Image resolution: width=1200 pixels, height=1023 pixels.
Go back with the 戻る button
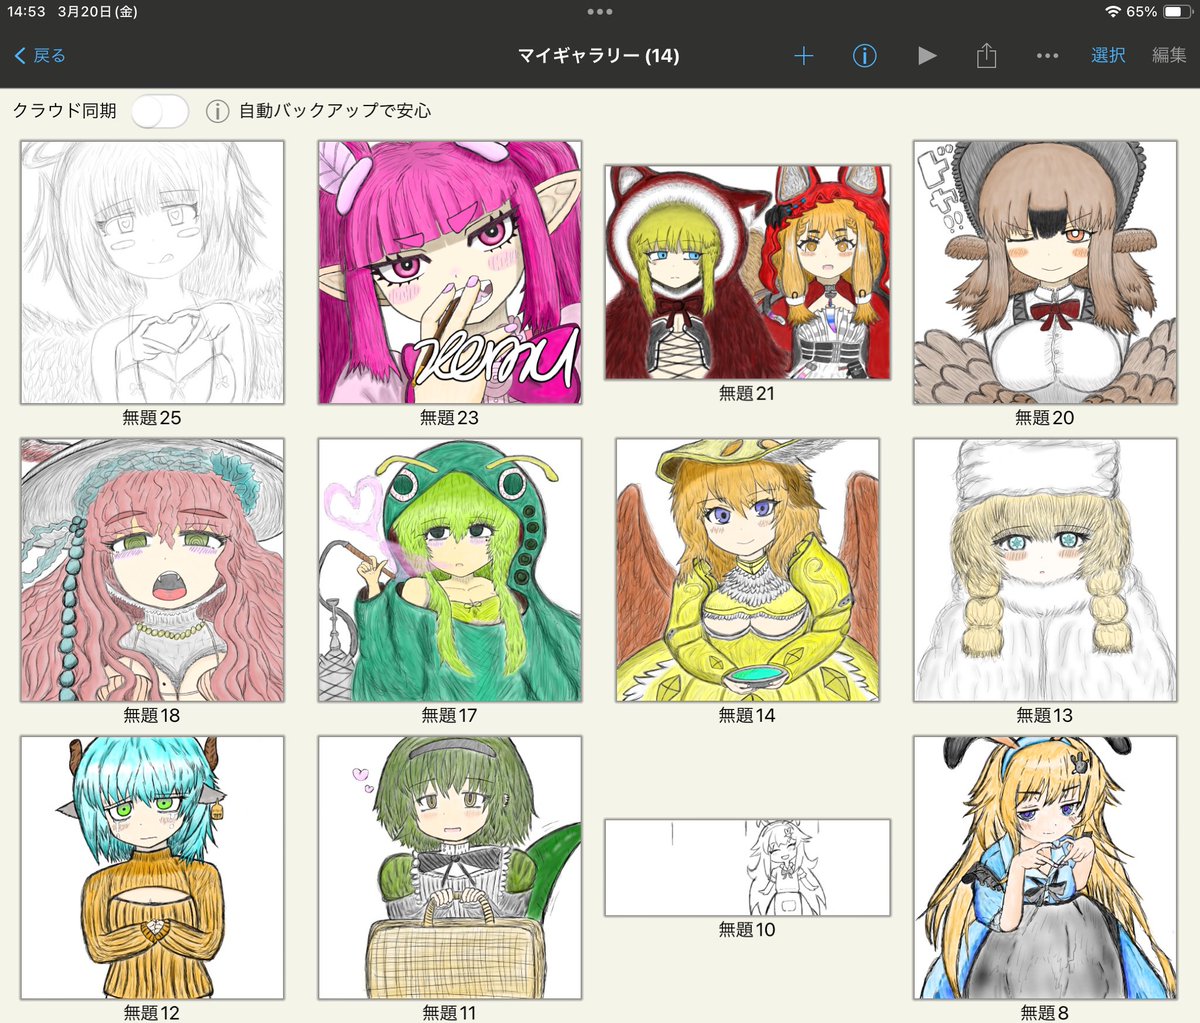coord(40,56)
